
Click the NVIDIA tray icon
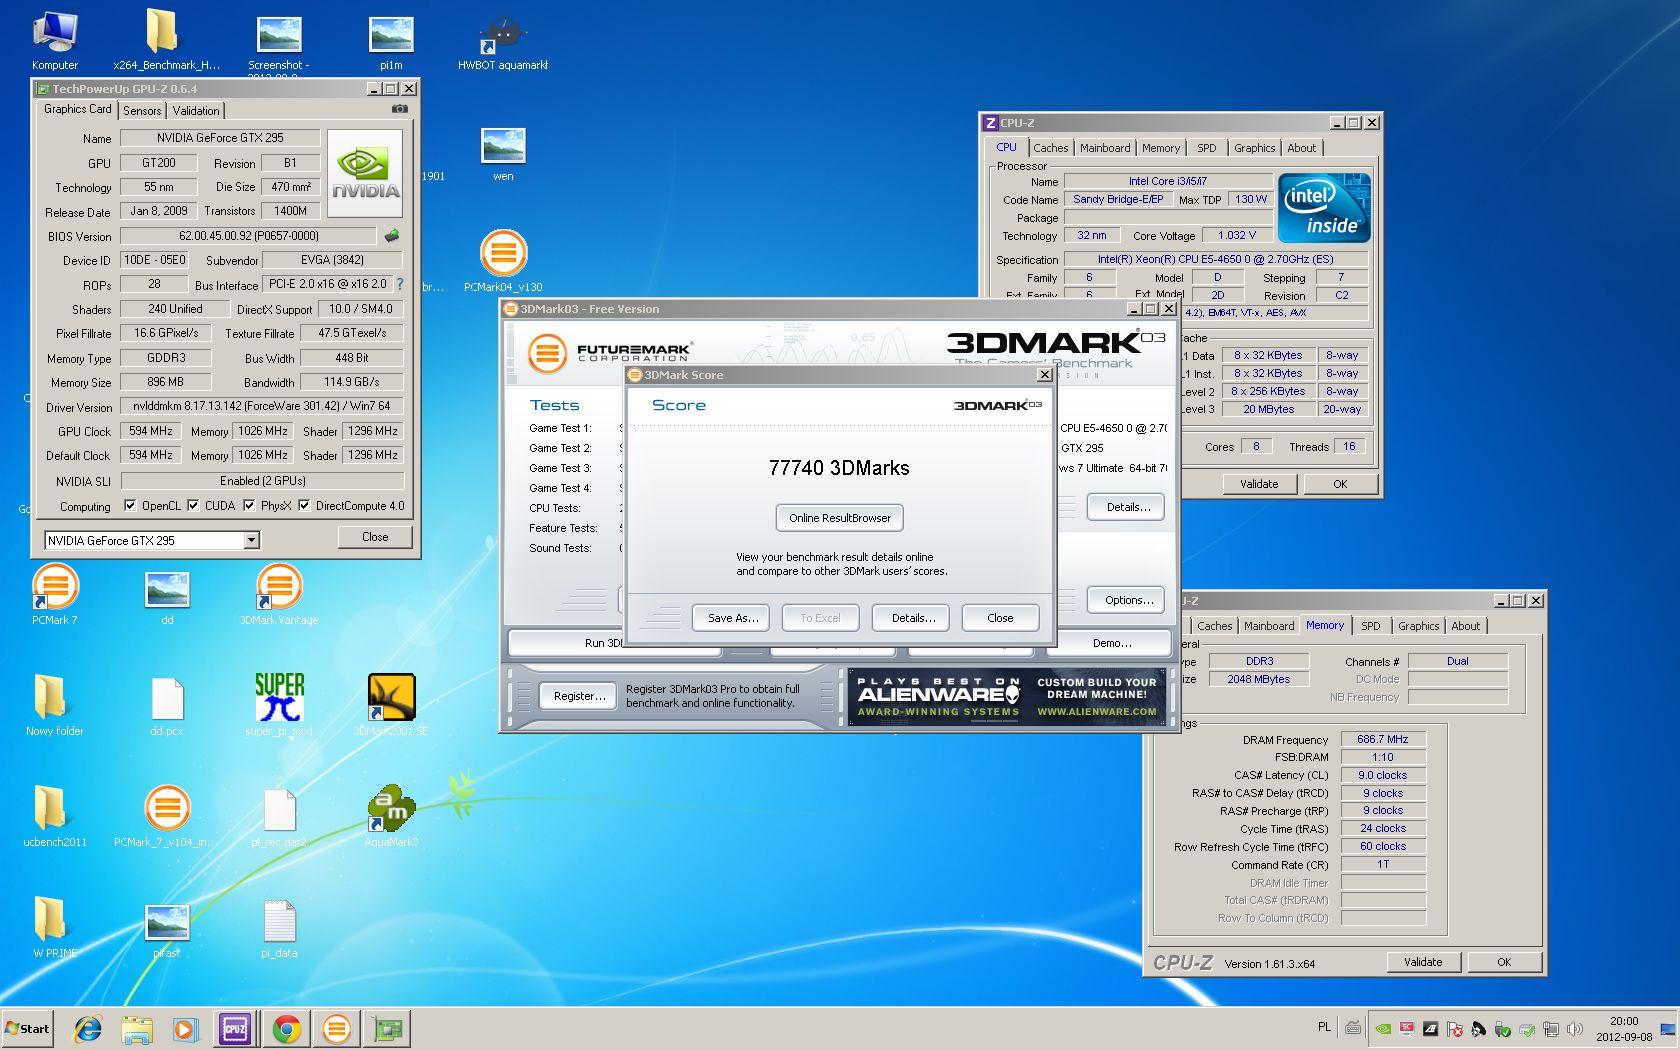1383,1028
